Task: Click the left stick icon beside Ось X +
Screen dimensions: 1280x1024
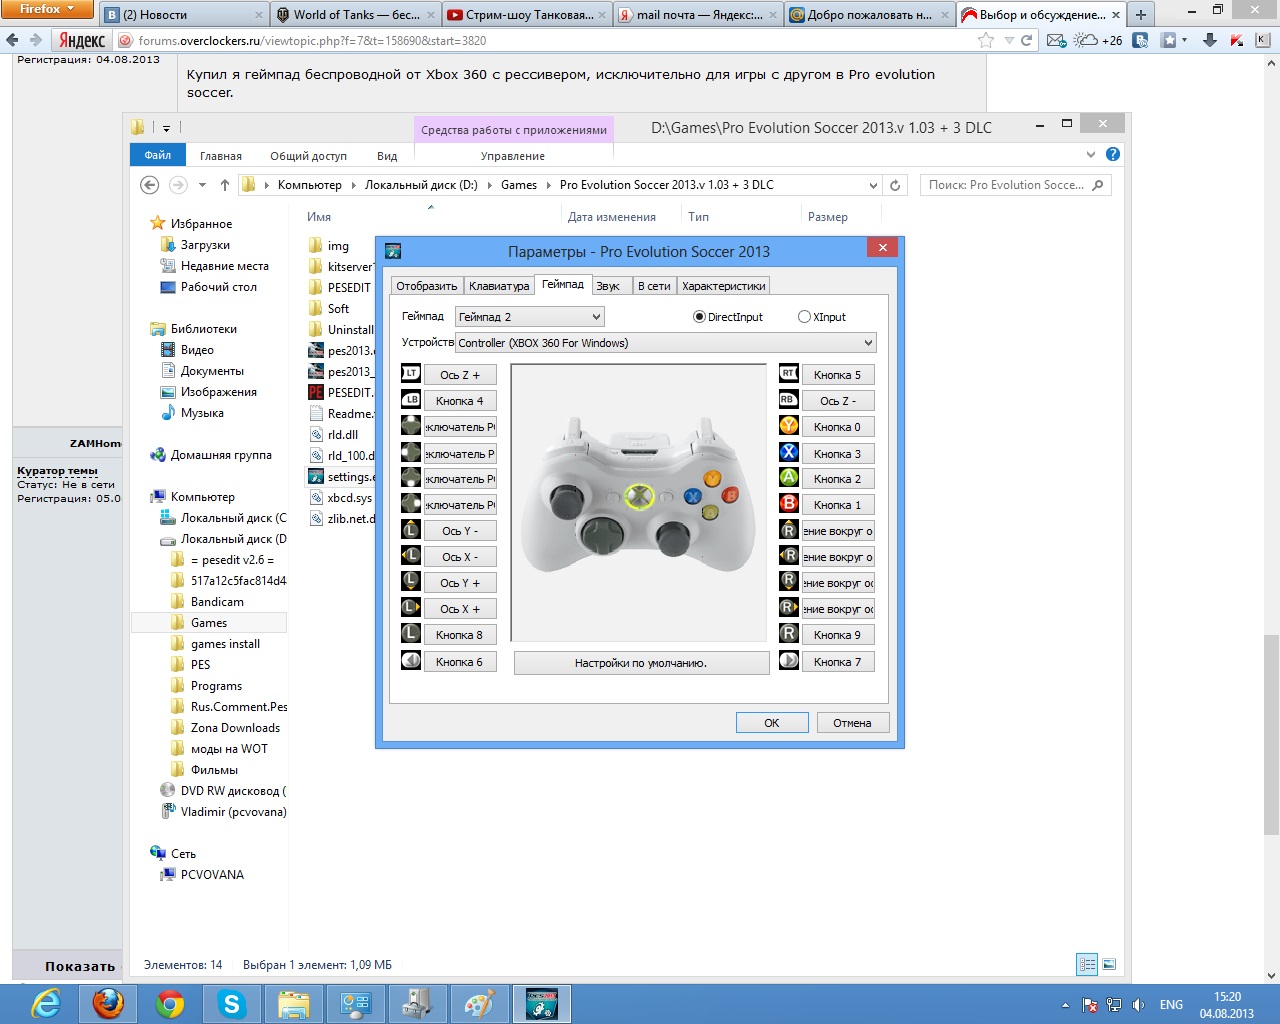Action: coord(411,608)
